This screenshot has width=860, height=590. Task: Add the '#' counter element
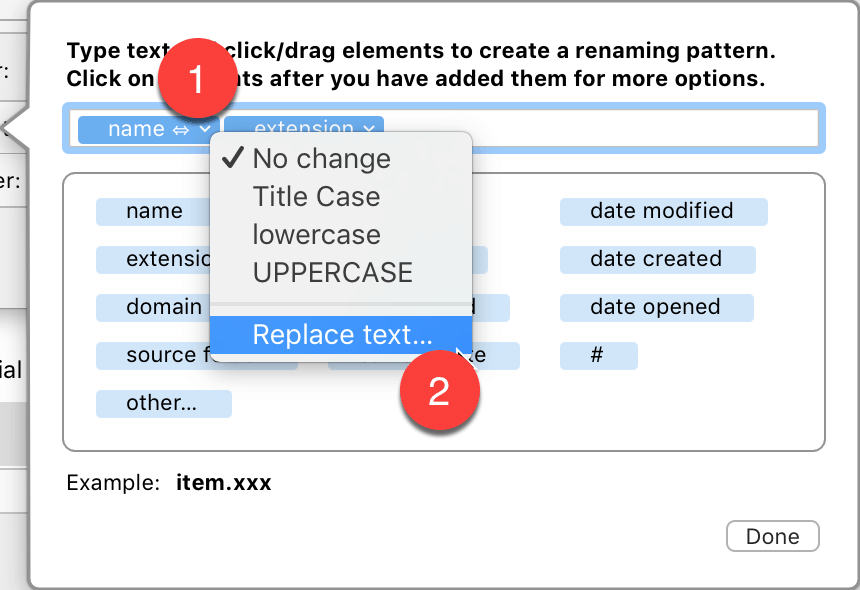click(598, 355)
